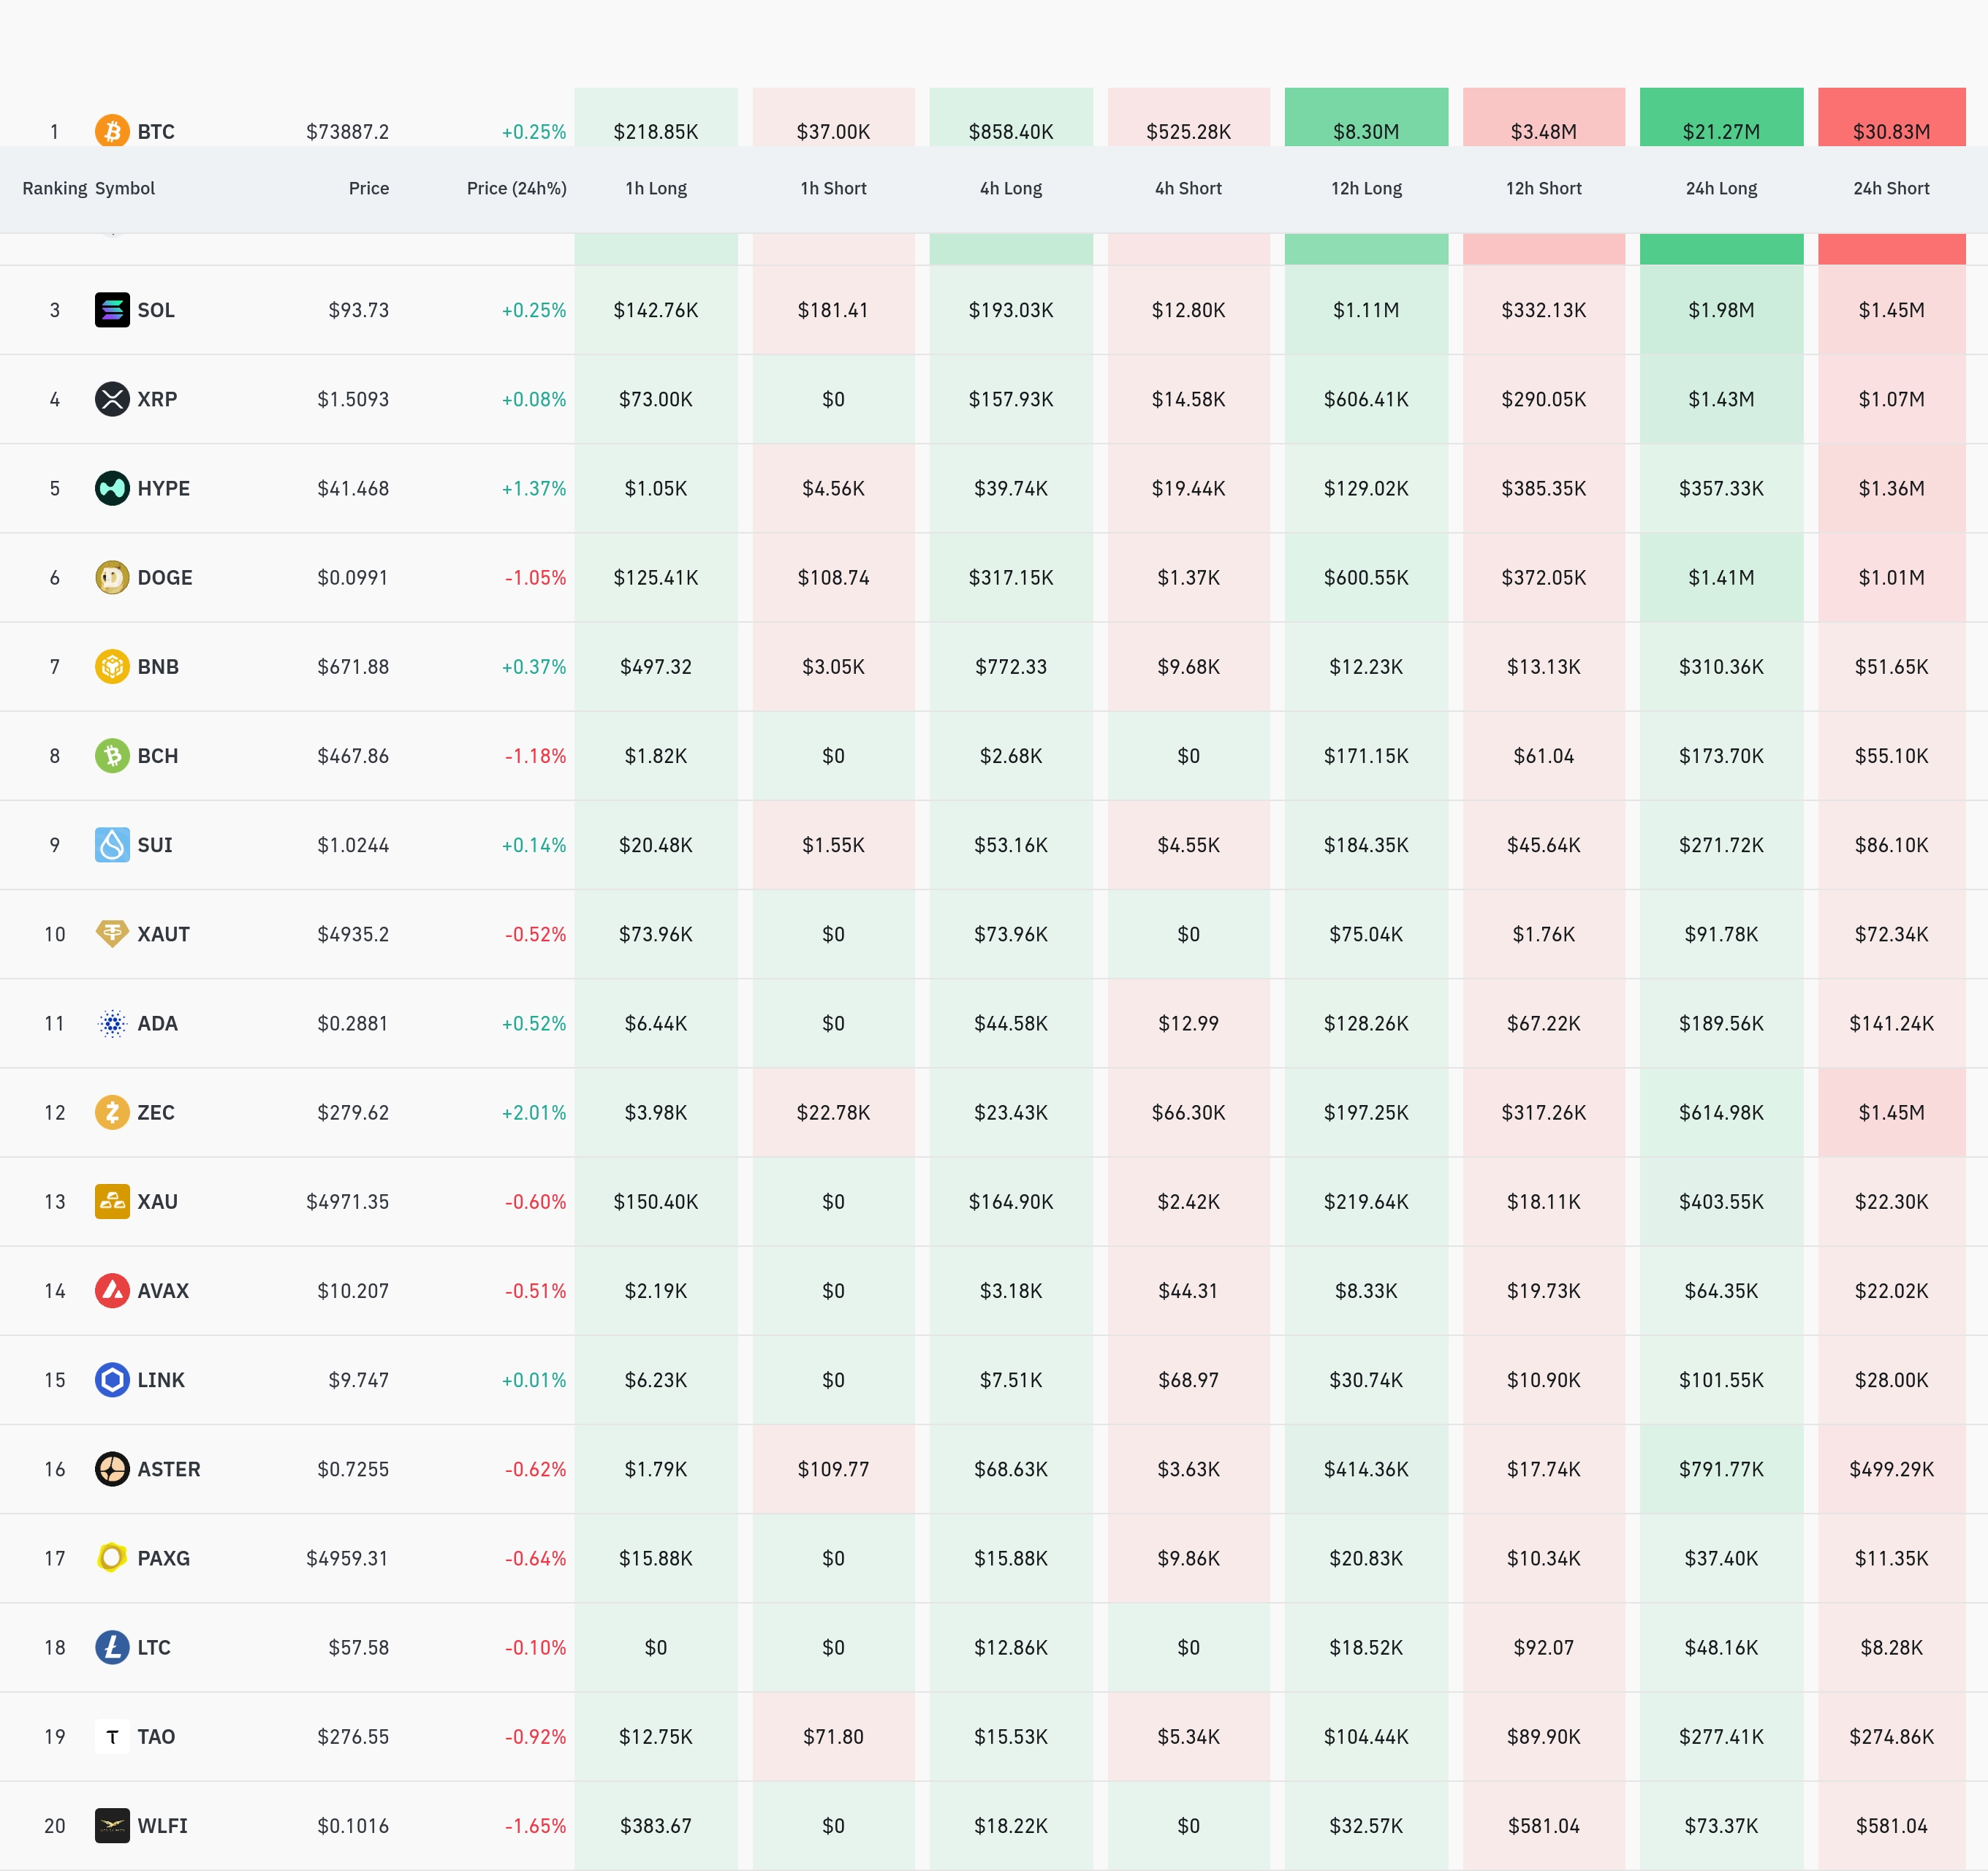Sort by the 1h Short column header
This screenshot has width=1988, height=1871.
point(833,188)
